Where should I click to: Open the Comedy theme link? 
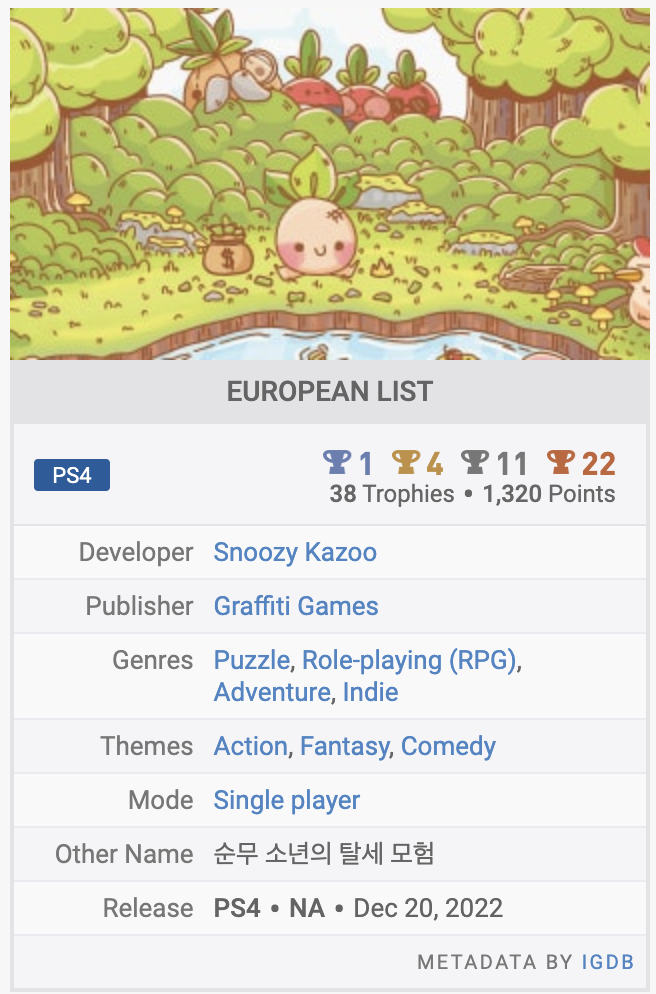tap(448, 746)
